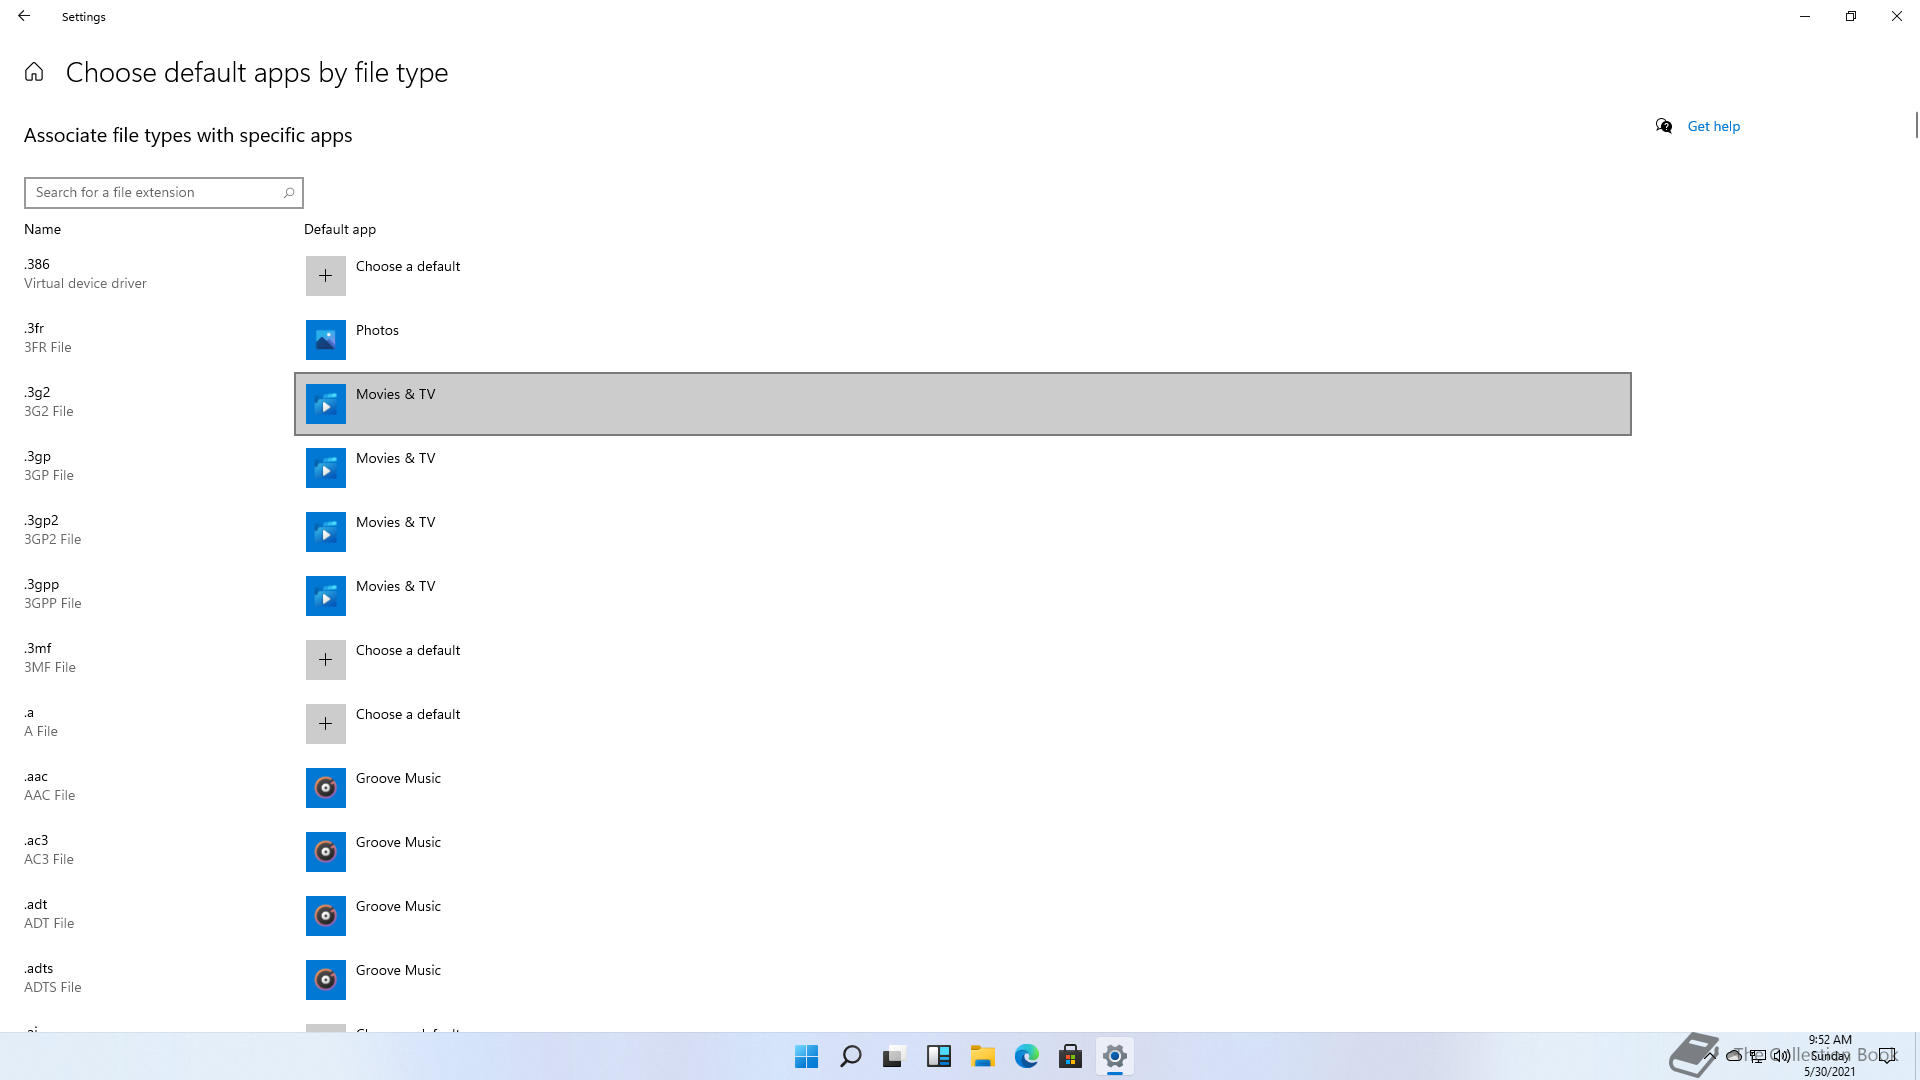Click the .3gp2 extension name
The image size is (1920, 1080).
point(41,520)
